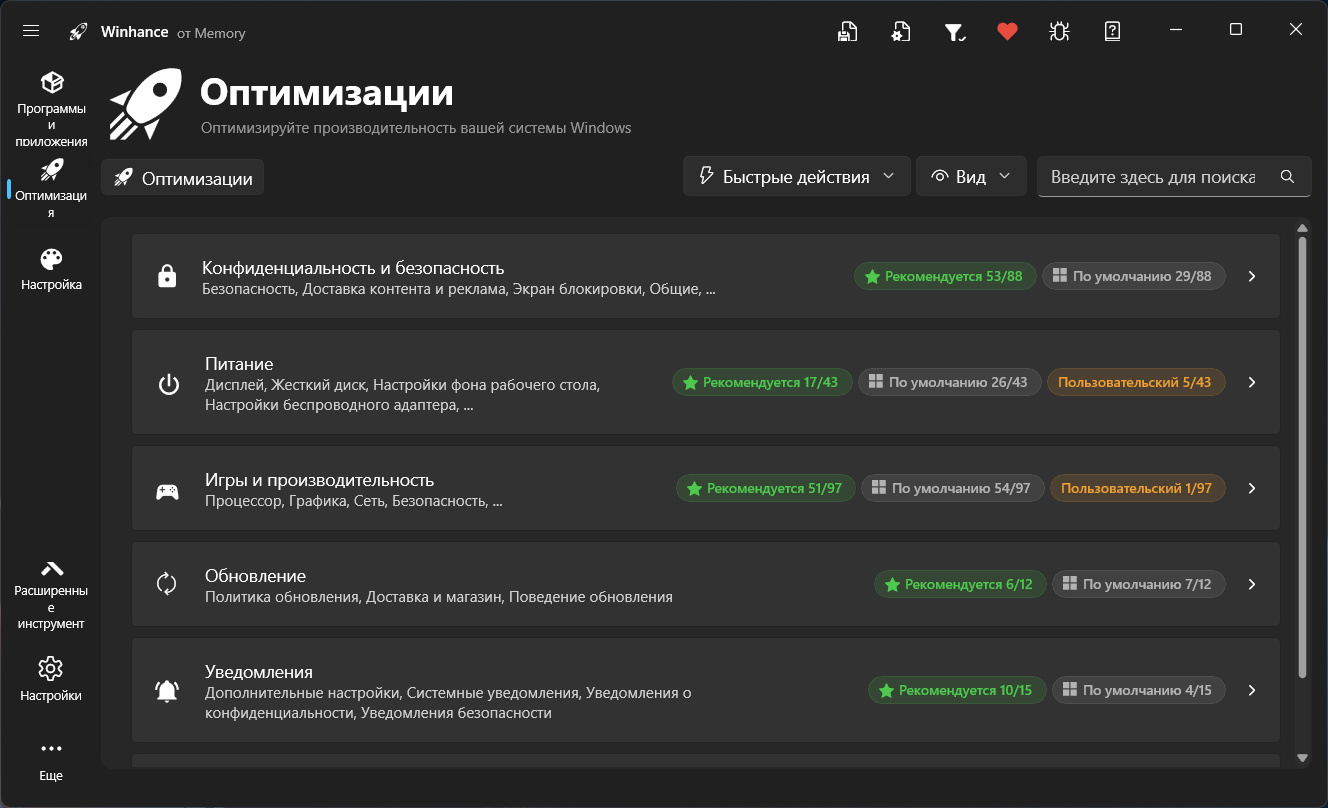Click the По умолчанию 54/97 badge
The height and width of the screenshot is (808, 1328).
point(953,488)
